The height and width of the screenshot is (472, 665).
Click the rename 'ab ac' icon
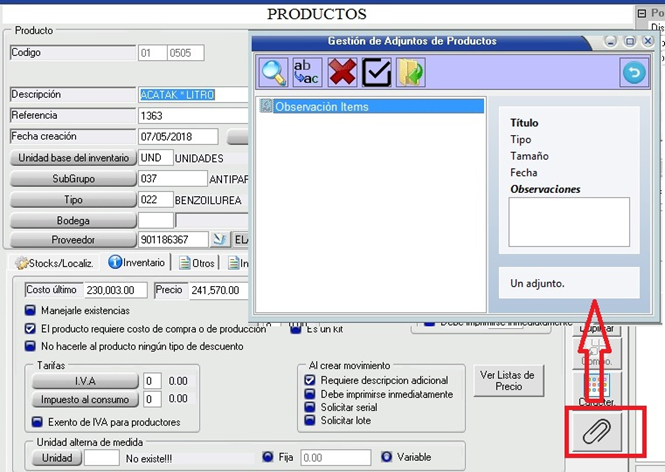pyautogui.click(x=306, y=72)
